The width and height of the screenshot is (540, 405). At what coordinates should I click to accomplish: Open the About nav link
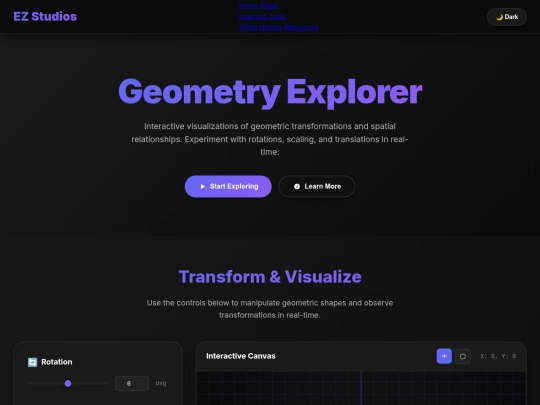tap(269, 6)
